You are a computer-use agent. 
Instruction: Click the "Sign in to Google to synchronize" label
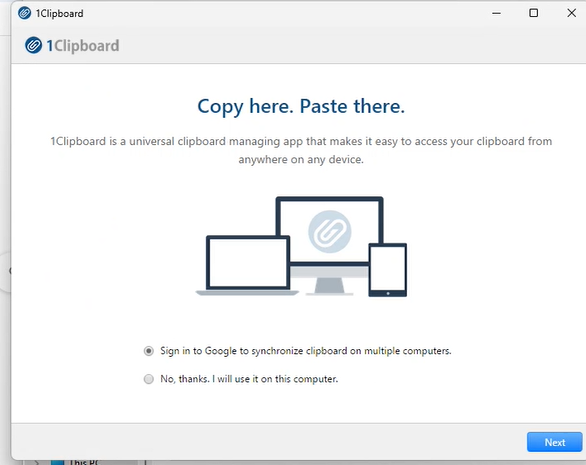pos(306,351)
